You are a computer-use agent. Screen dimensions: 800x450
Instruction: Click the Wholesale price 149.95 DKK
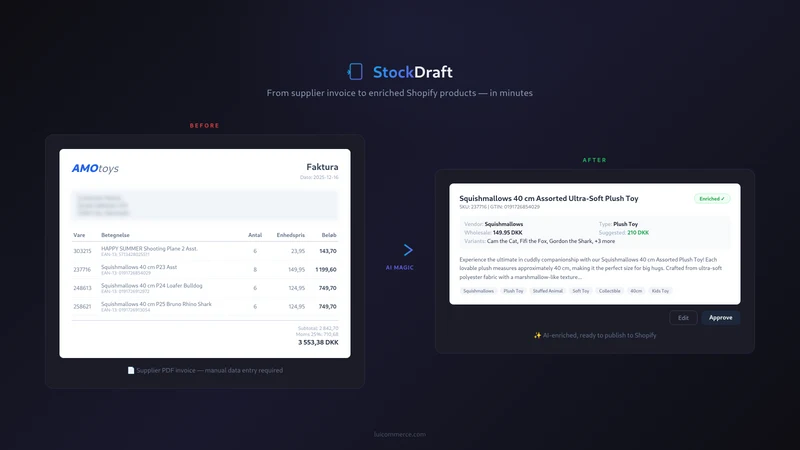tap(507, 233)
